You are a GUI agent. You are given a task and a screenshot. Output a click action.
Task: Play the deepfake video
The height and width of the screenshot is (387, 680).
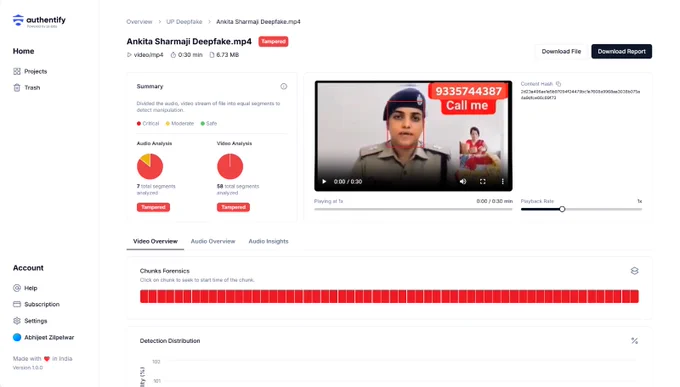tap(324, 181)
